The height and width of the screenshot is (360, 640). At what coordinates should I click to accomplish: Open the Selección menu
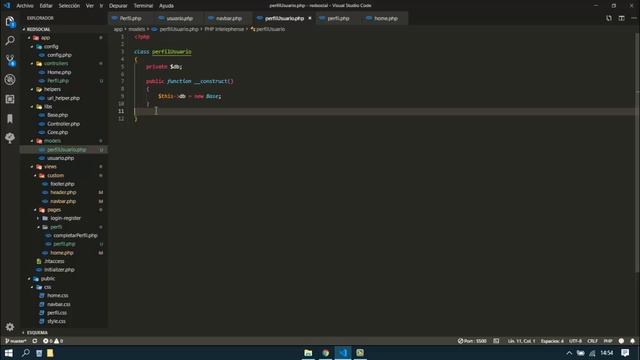coord(69,6)
